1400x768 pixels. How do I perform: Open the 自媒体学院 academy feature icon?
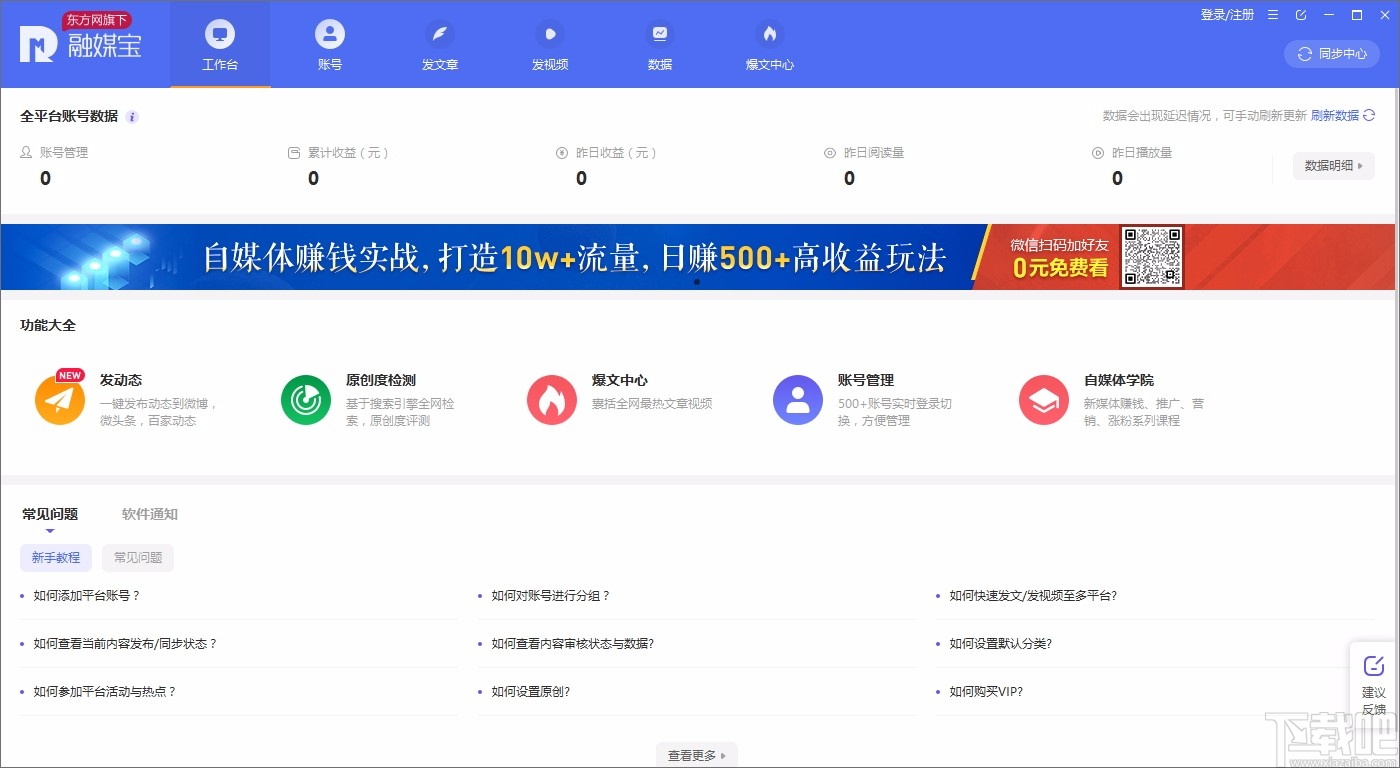point(1043,399)
